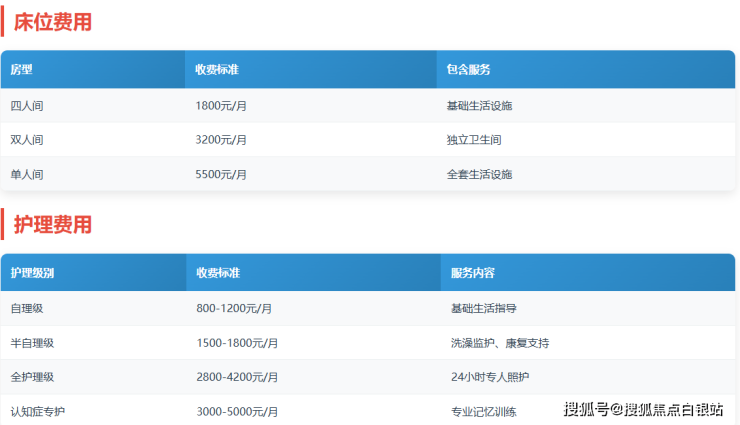Click the 护理级别 column header
Screen dimensions: 740x425
(32, 273)
